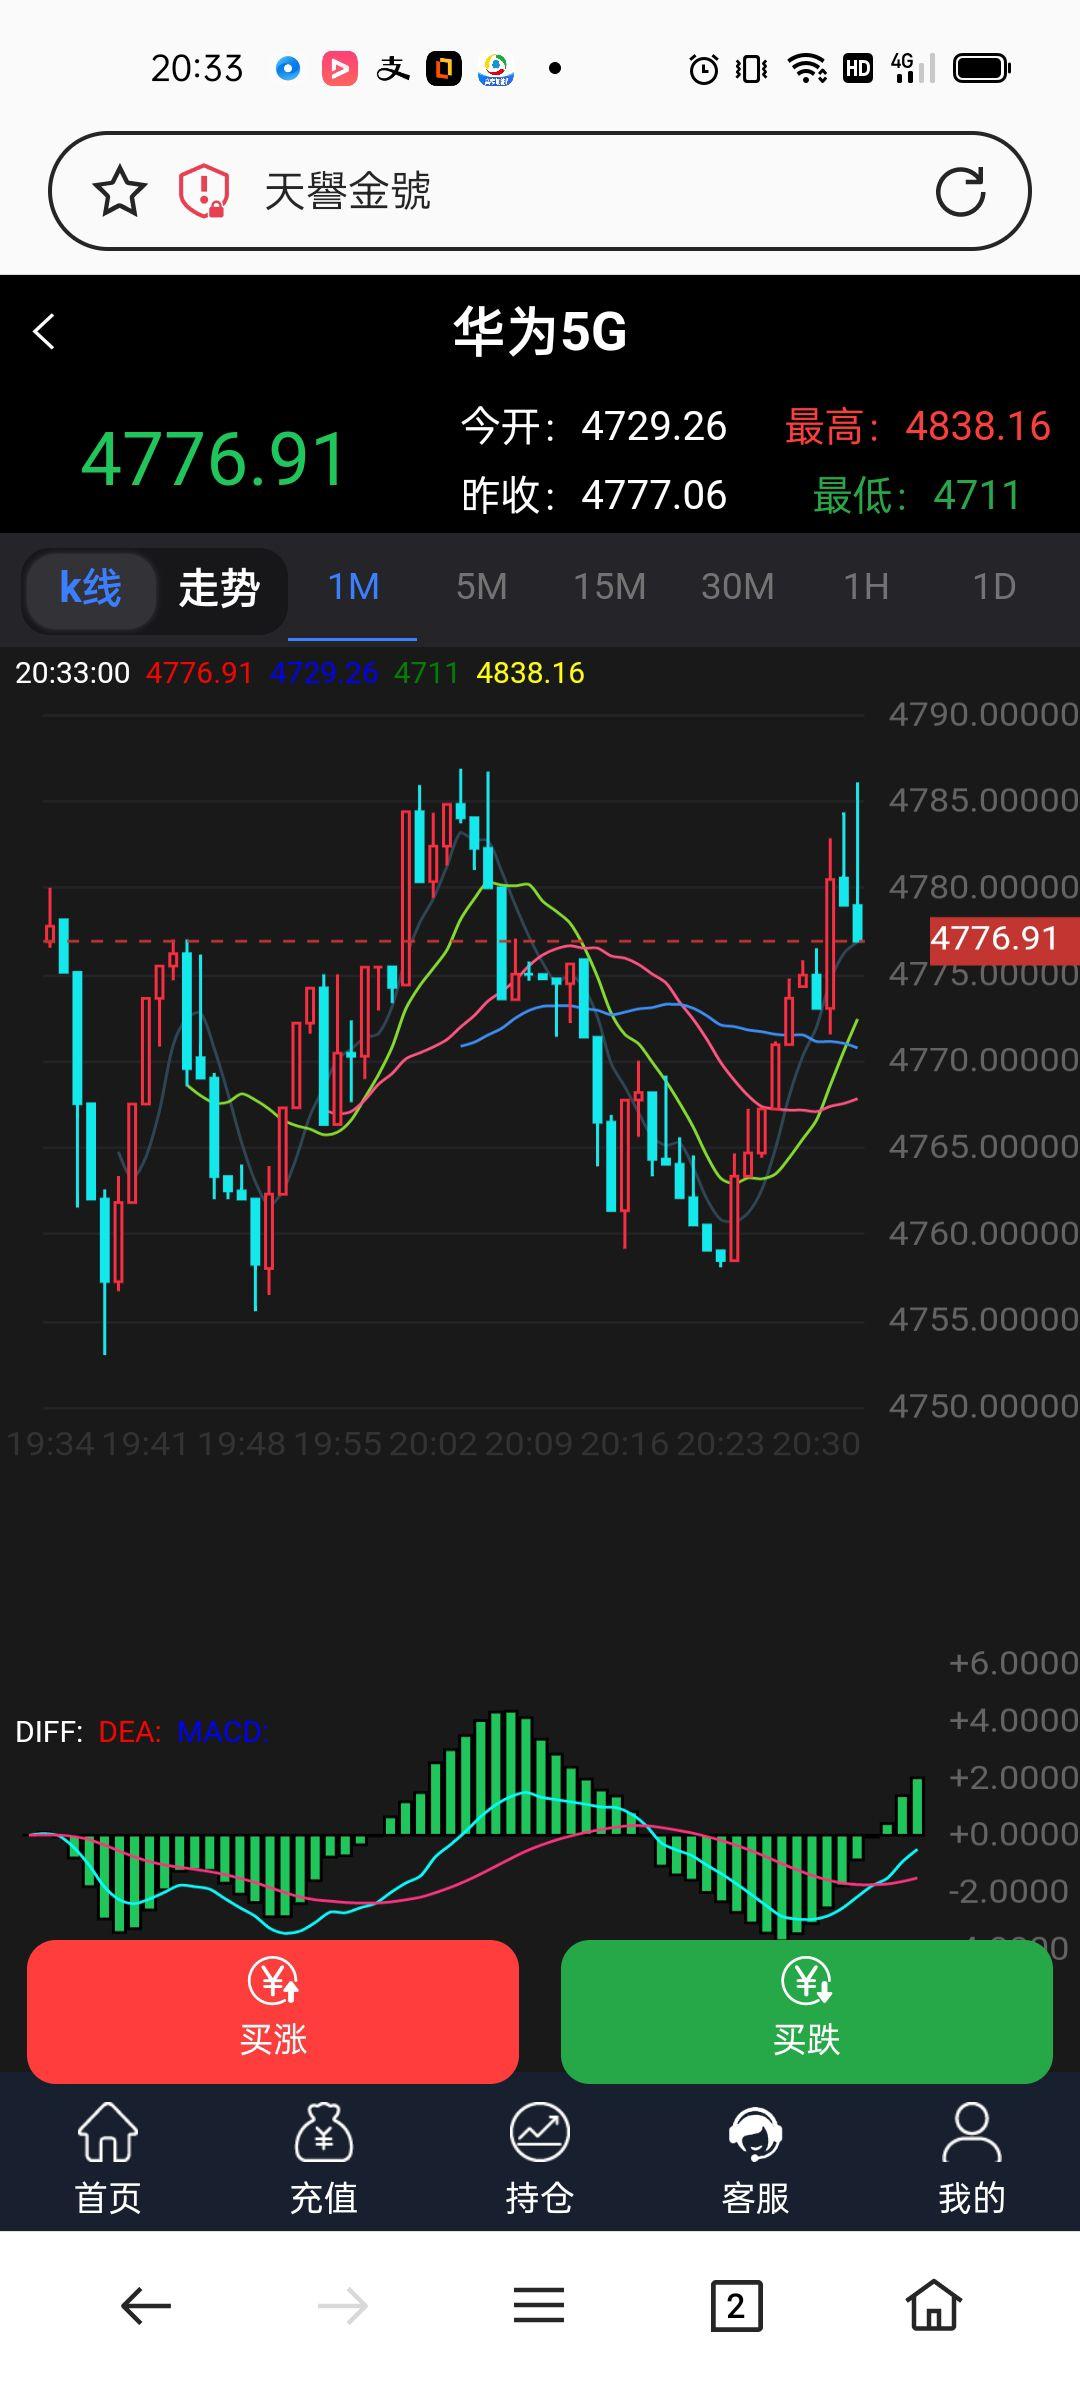This screenshot has width=1080, height=2400.
Task: Tap the red security shield warning icon
Action: pos(203,191)
